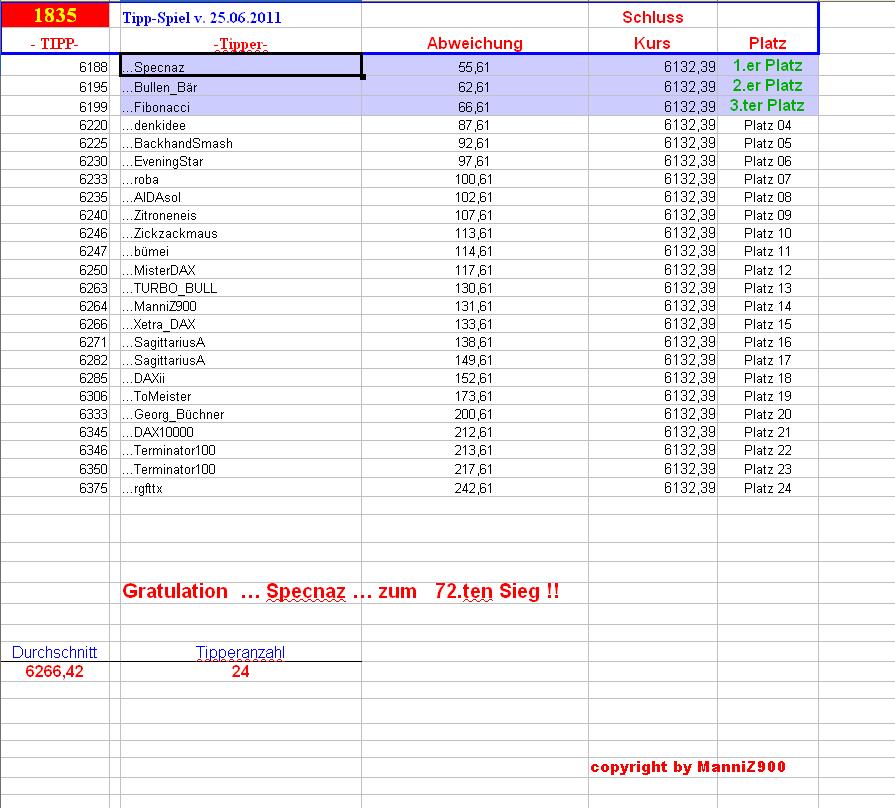Click the ...Zitroneneis cell
The height and width of the screenshot is (808, 895).
[x=240, y=215]
